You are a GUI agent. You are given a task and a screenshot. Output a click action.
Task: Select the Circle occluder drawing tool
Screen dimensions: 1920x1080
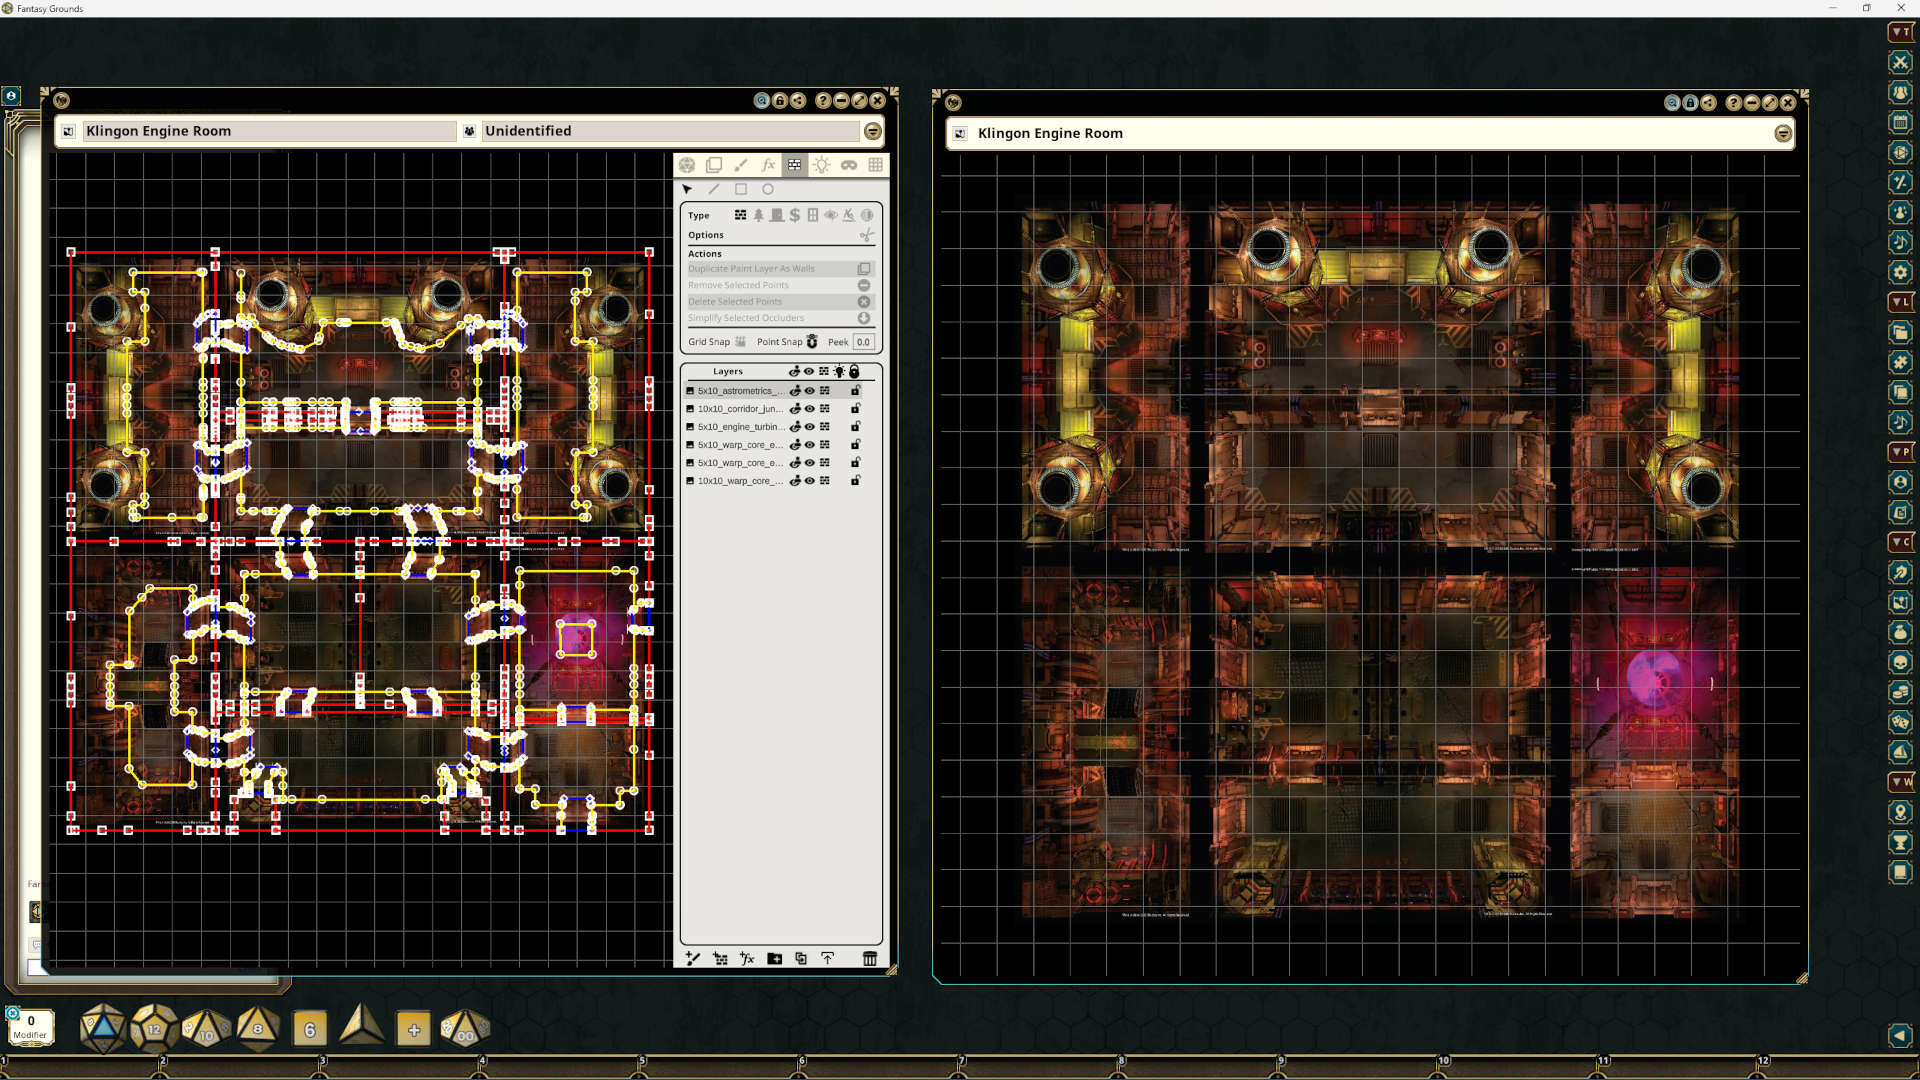[768, 189]
